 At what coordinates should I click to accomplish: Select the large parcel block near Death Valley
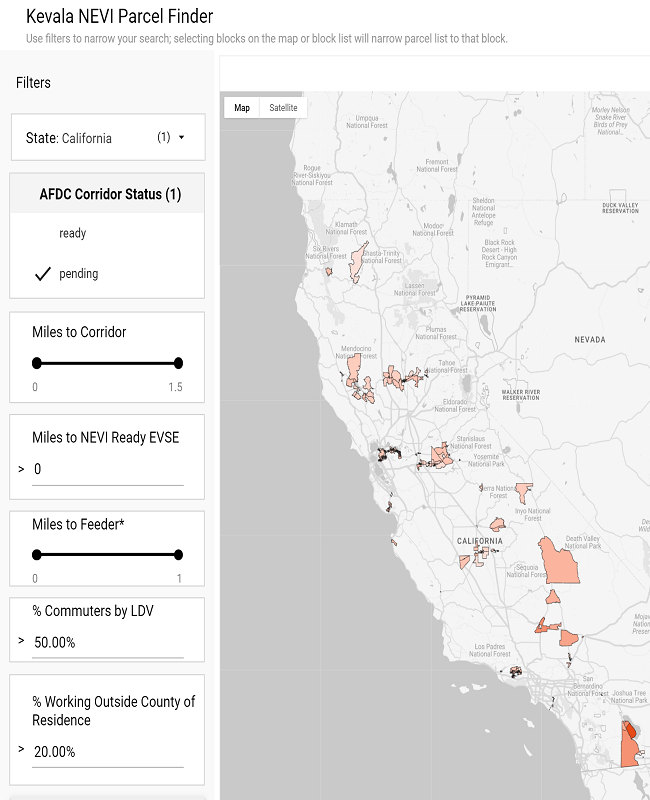(x=559, y=562)
